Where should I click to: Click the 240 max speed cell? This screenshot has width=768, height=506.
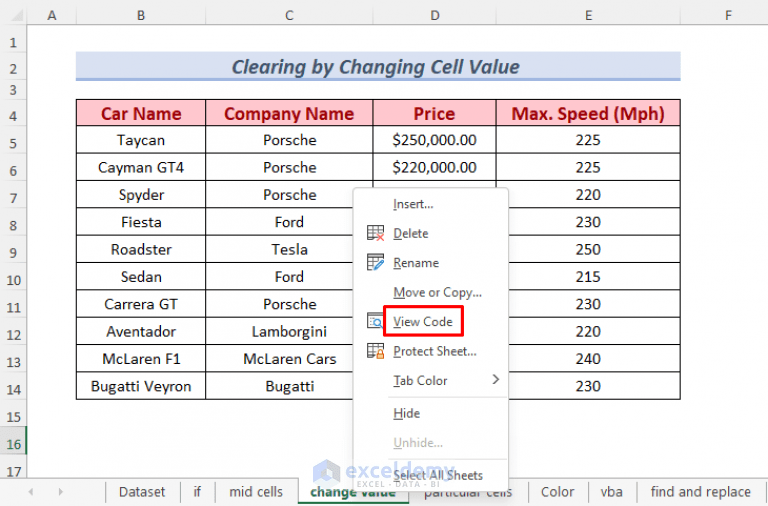(588, 359)
